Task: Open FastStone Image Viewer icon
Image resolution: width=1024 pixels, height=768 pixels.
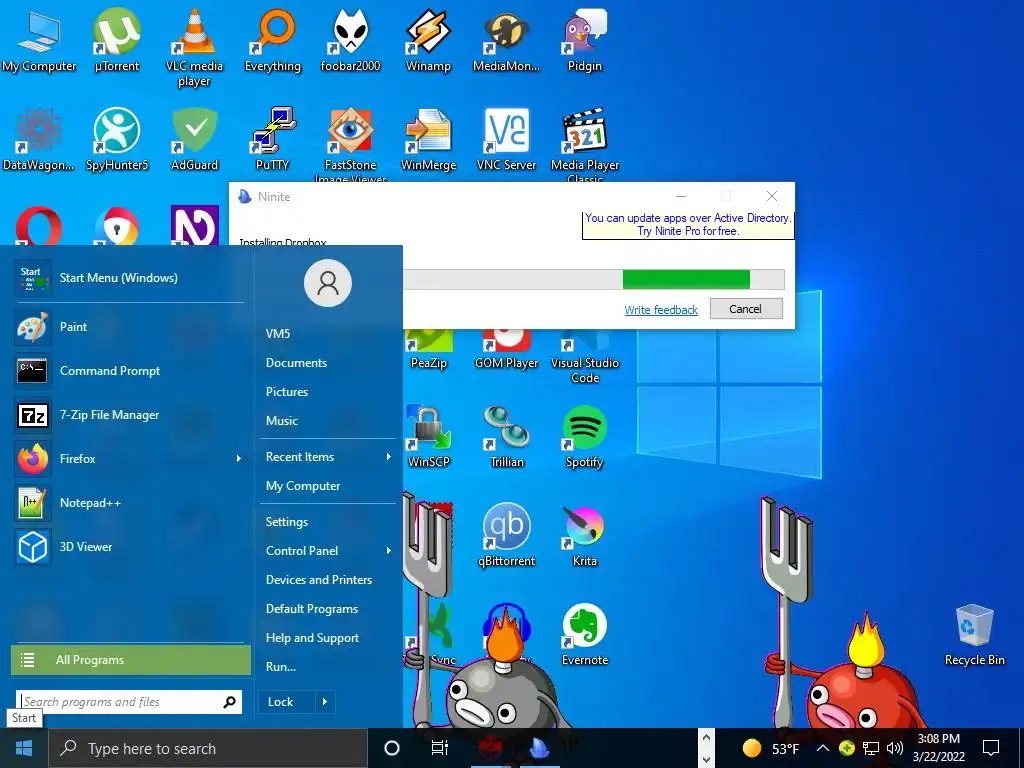Action: click(351, 144)
